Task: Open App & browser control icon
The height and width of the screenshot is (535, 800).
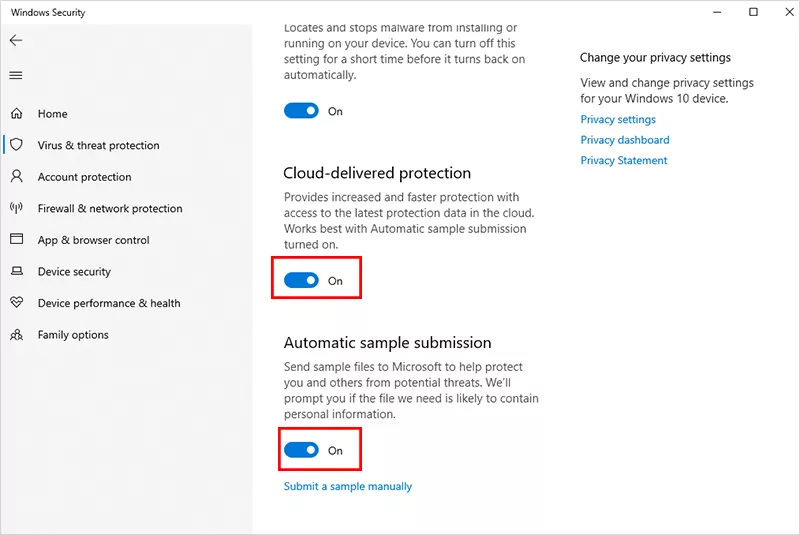Action: pos(16,240)
